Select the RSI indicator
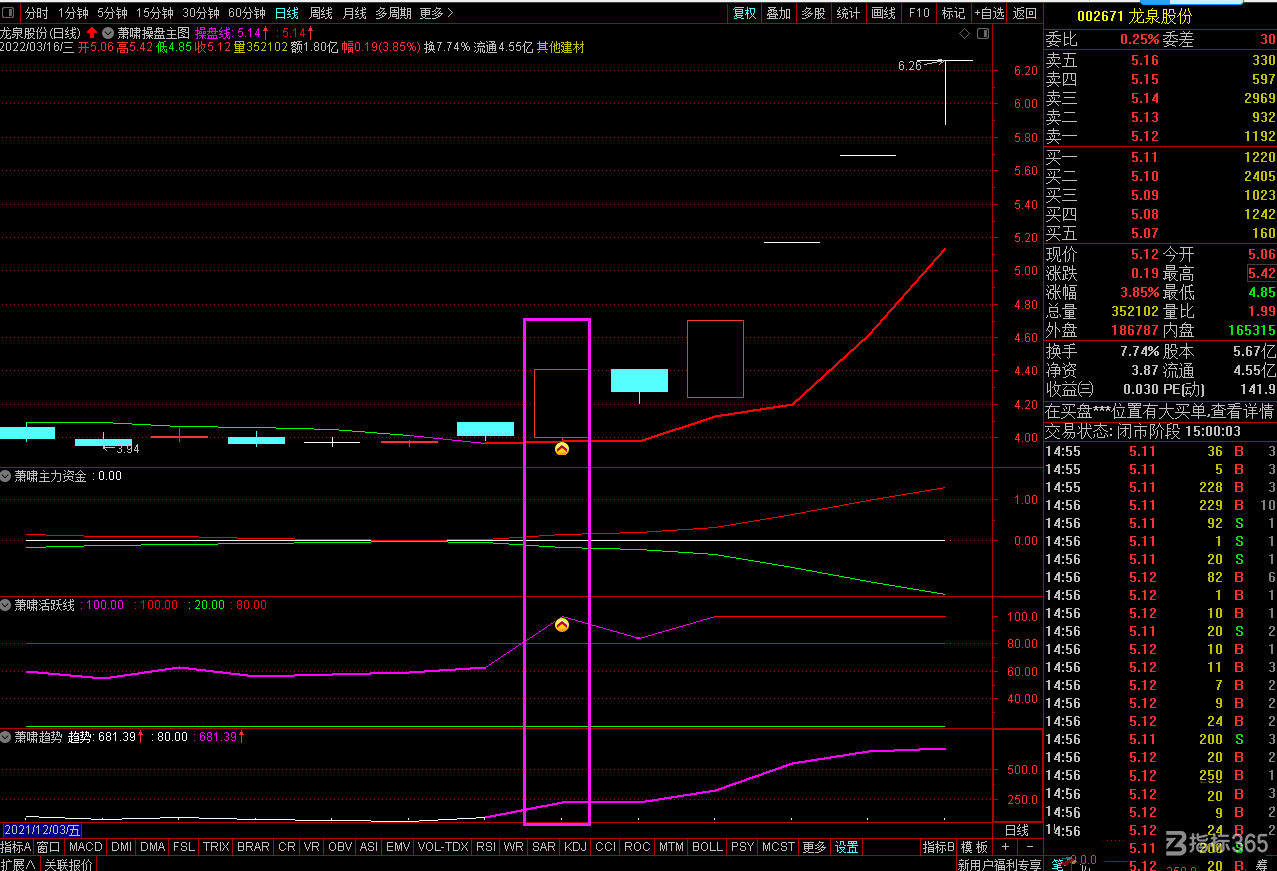The image size is (1277, 871). tap(486, 847)
